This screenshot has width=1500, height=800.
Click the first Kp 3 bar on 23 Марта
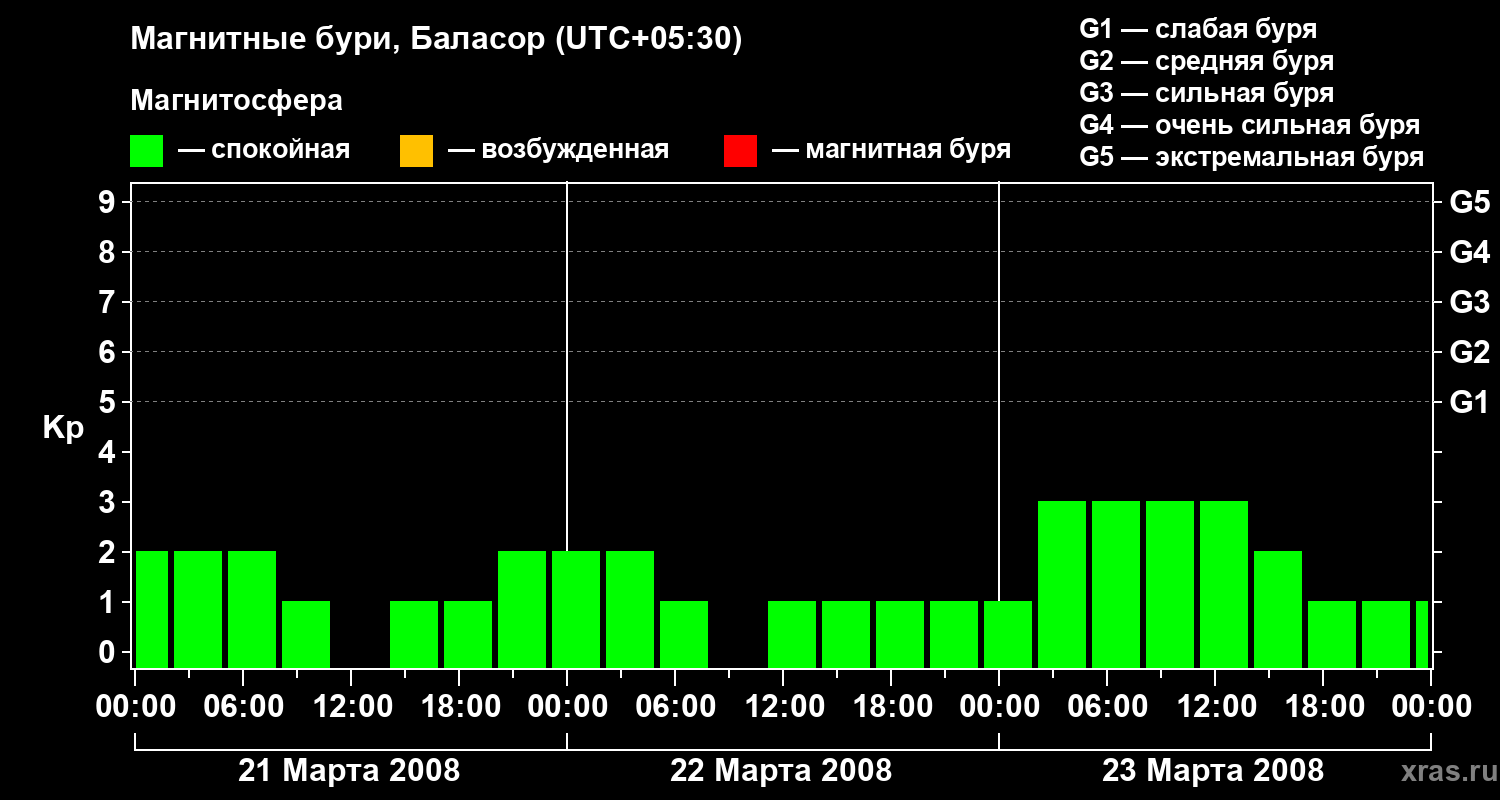(x=1062, y=584)
